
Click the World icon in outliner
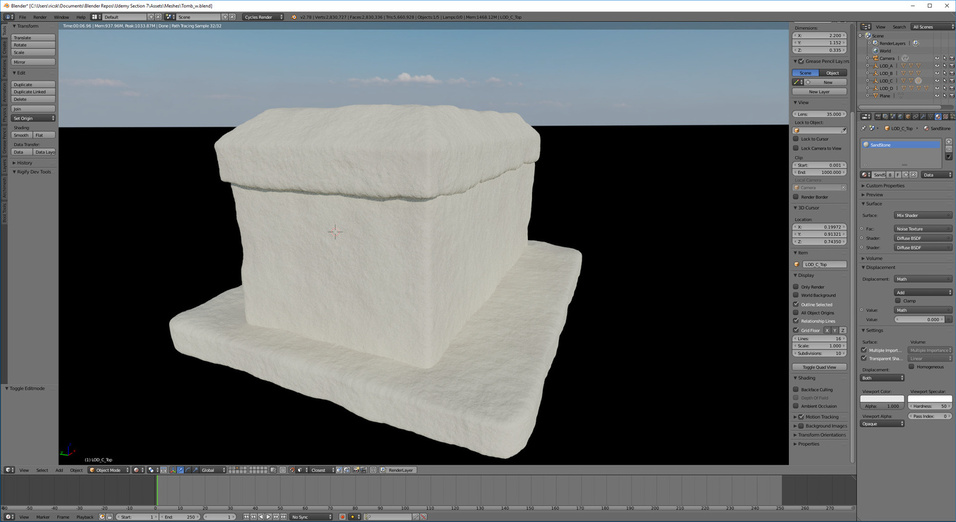click(874, 50)
